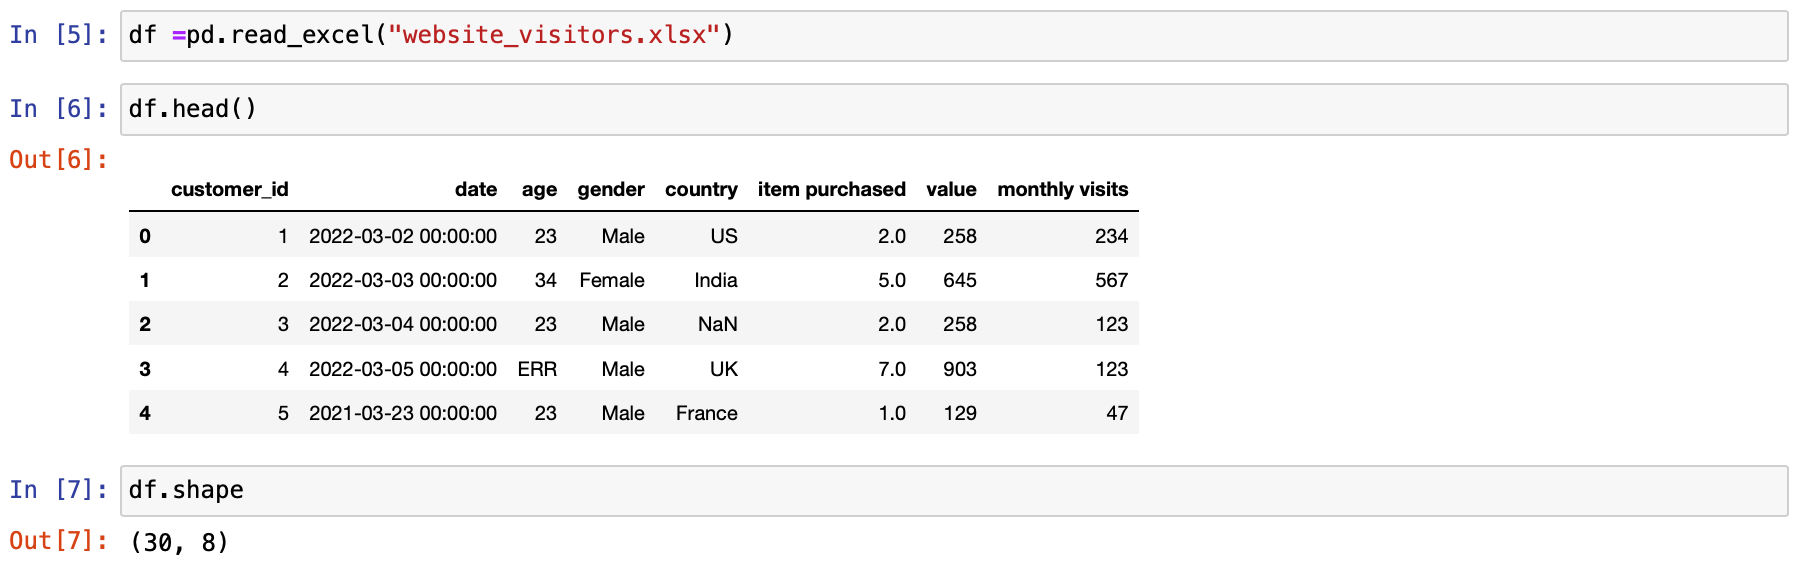Image resolution: width=1812 pixels, height=576 pixels.
Task: Click the In [5] prompt label
Action: tap(58, 35)
